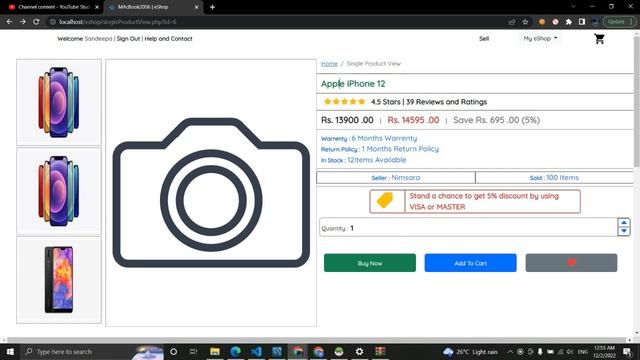
Task: Click the Sell menu item
Action: tap(484, 38)
